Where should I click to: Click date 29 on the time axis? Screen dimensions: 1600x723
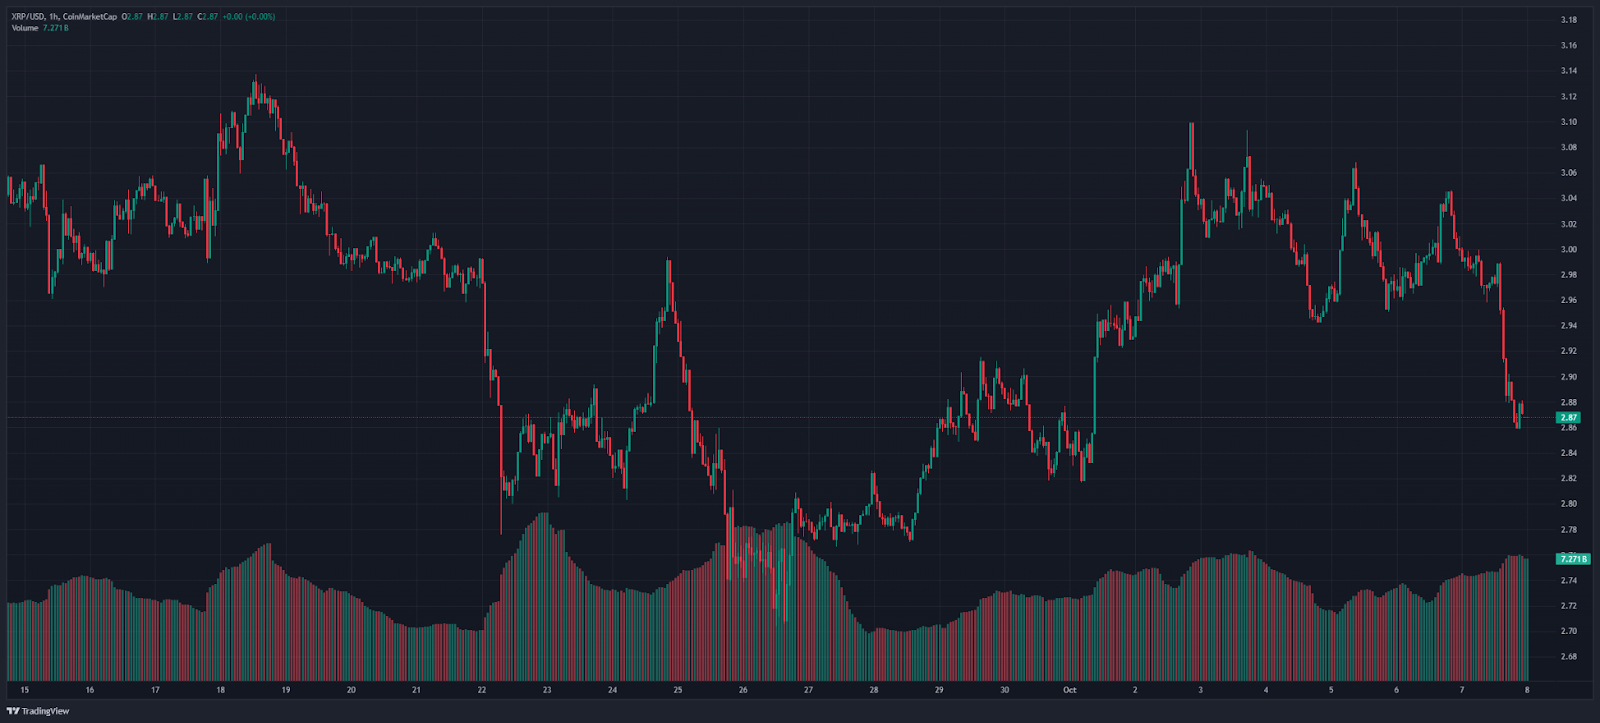point(939,690)
